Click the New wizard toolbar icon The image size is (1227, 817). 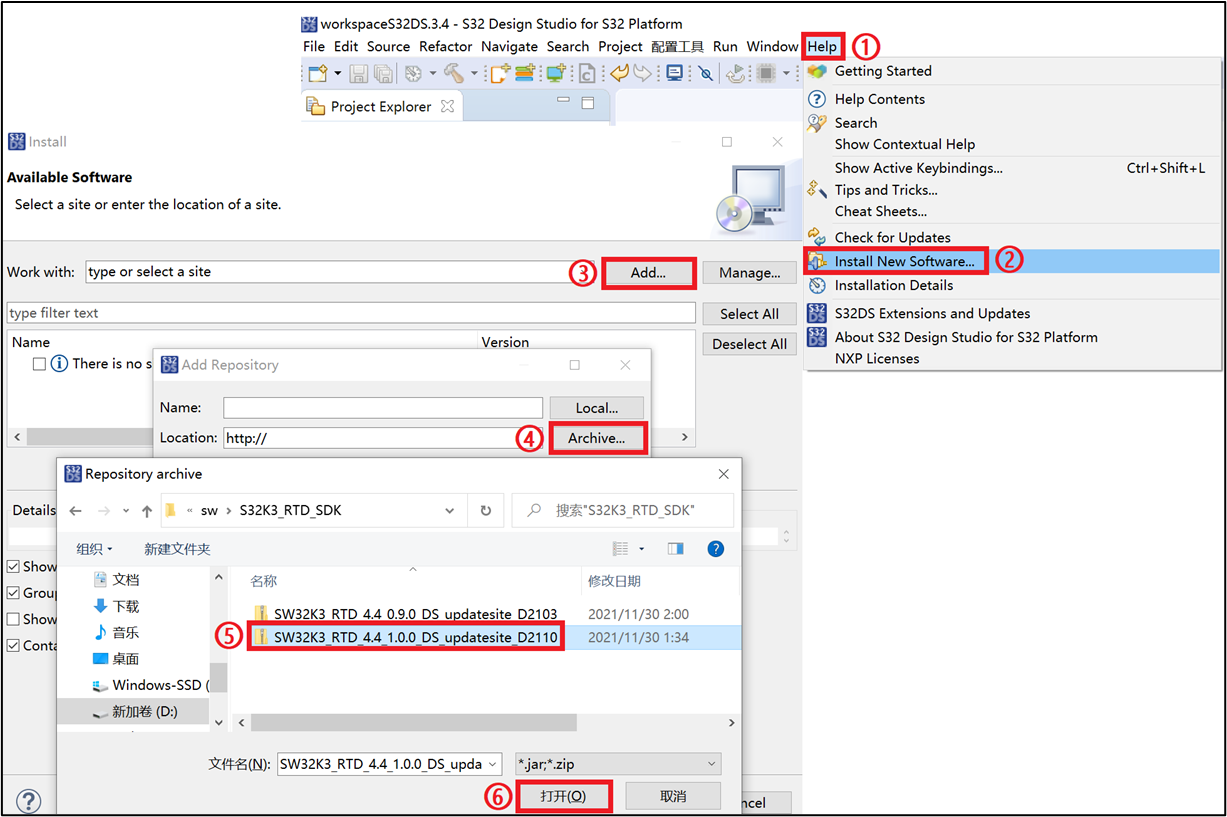(318, 73)
